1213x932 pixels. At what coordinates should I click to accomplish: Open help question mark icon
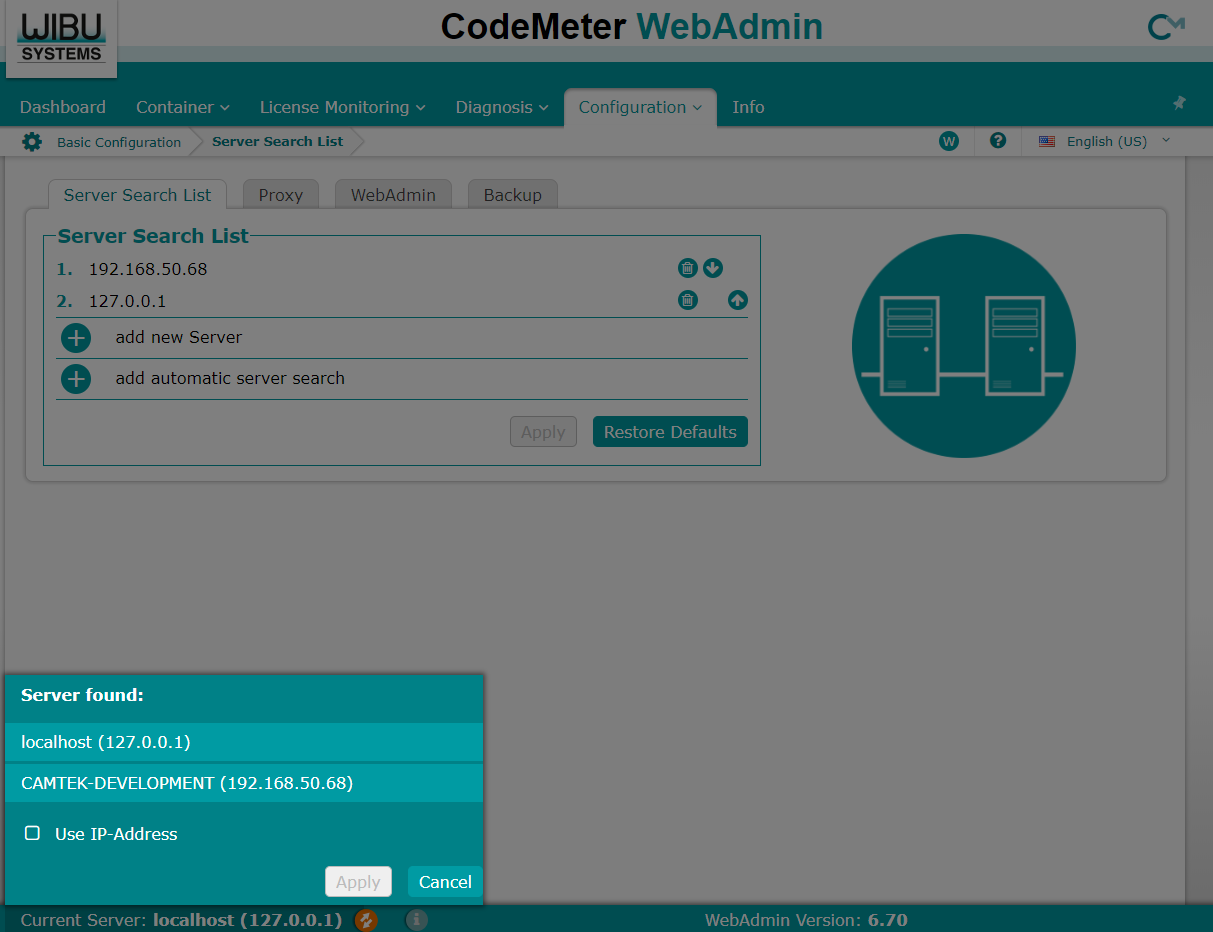click(x=998, y=140)
